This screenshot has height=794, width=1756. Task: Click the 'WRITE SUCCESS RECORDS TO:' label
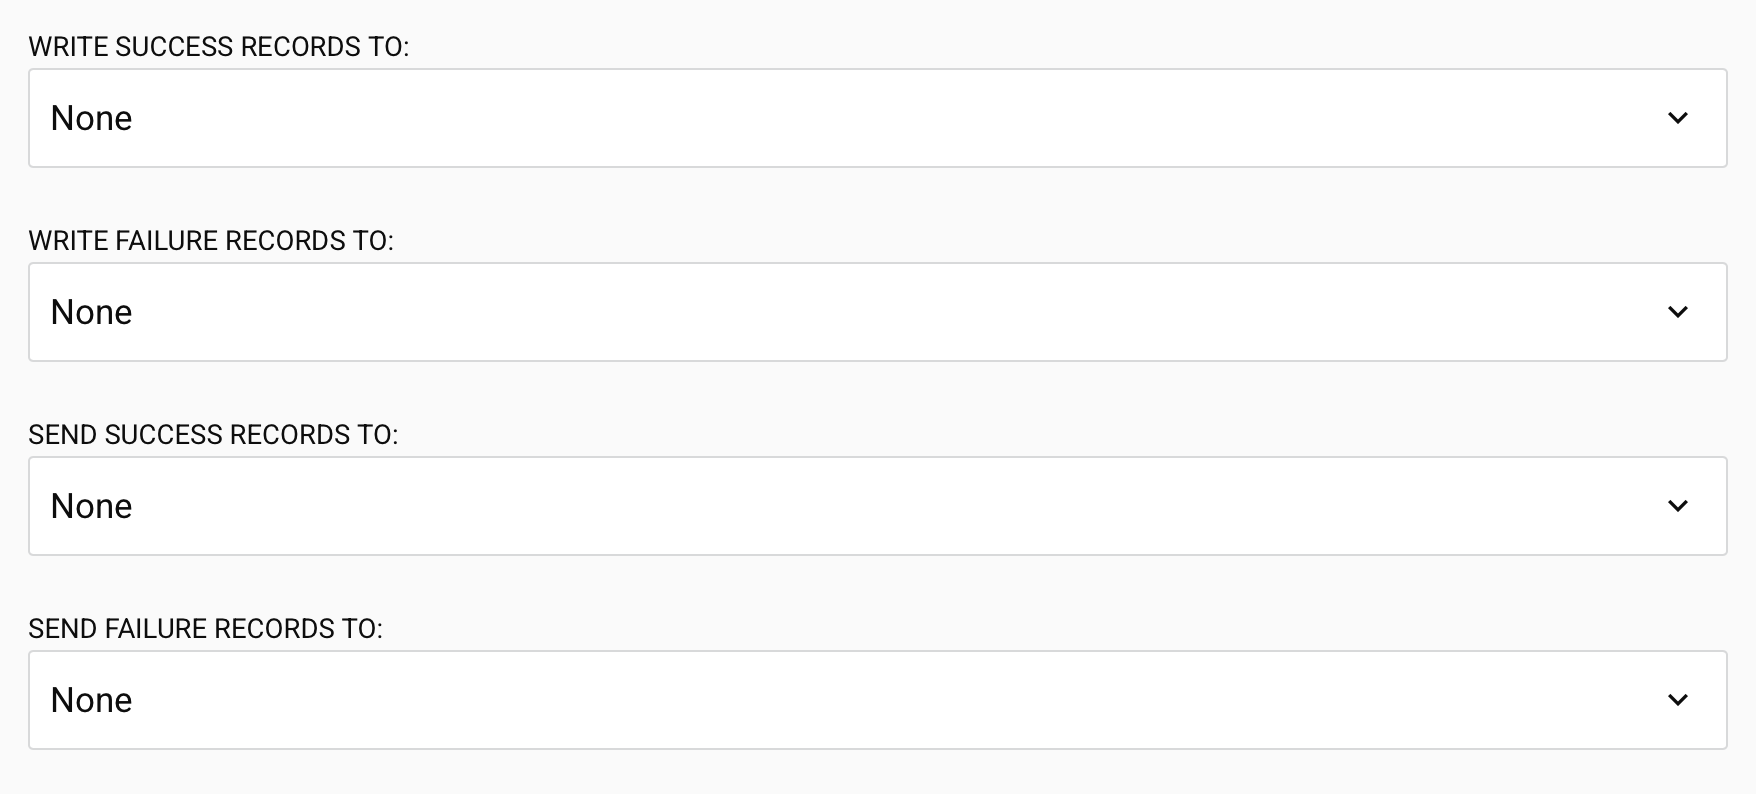[219, 47]
